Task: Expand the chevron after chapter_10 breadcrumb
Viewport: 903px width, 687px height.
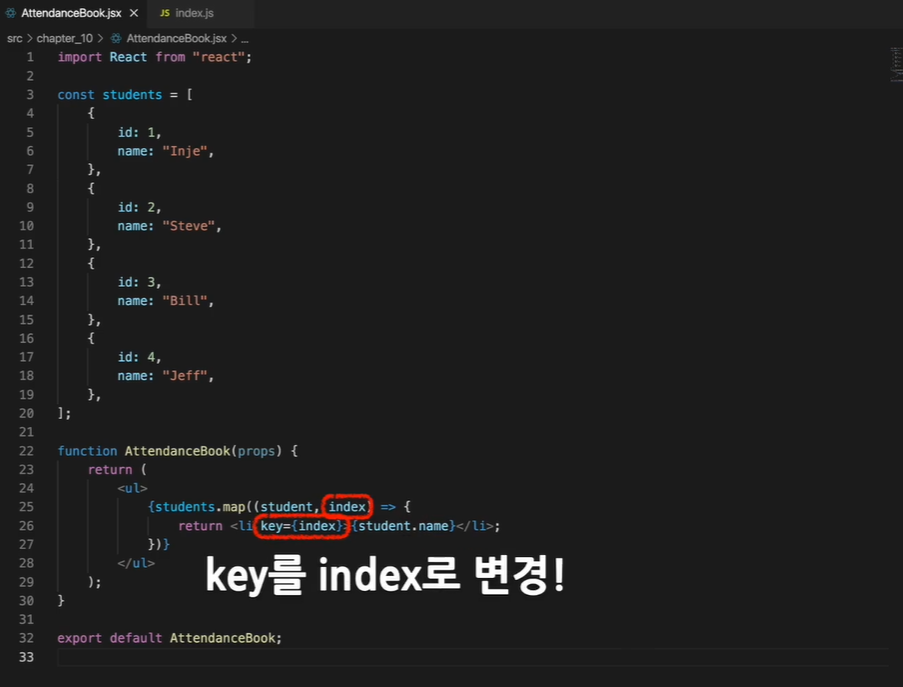Action: (x=100, y=39)
